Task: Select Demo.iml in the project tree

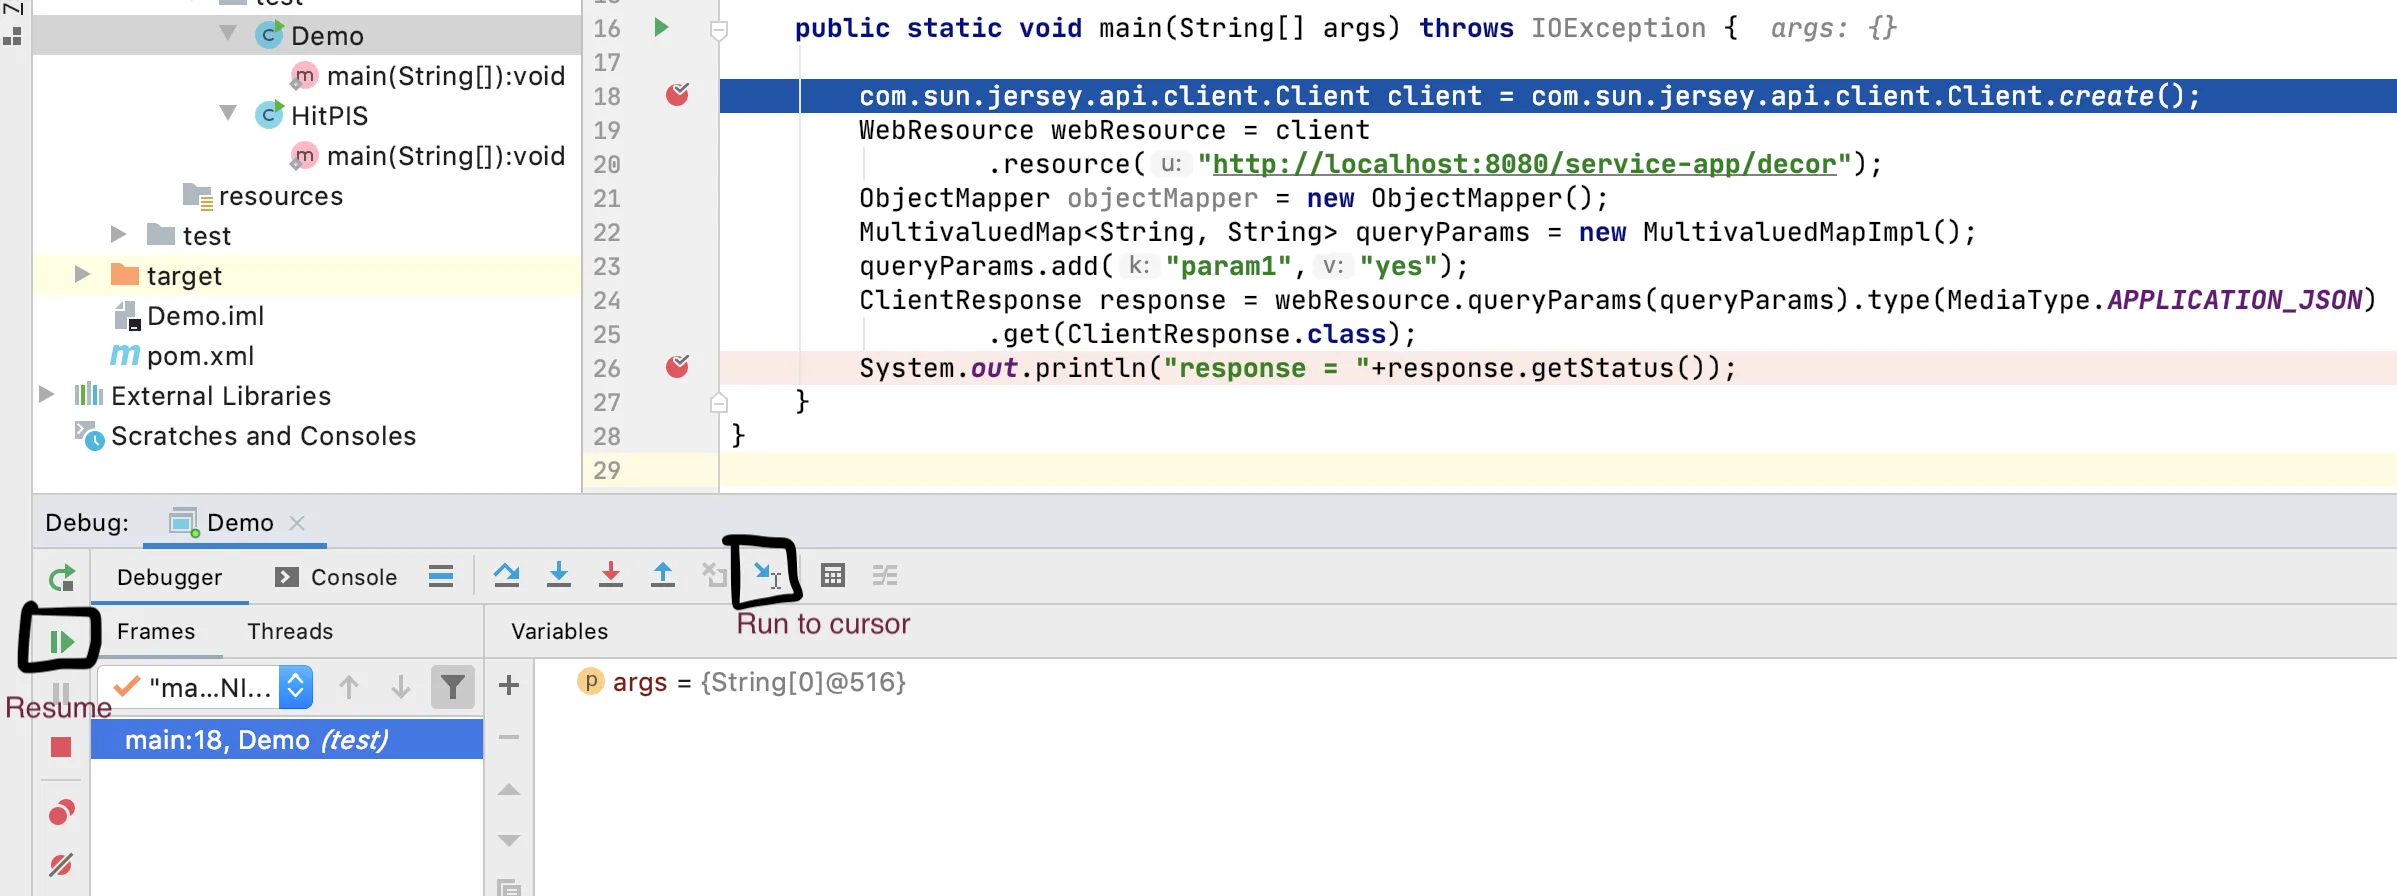Action: click(205, 316)
